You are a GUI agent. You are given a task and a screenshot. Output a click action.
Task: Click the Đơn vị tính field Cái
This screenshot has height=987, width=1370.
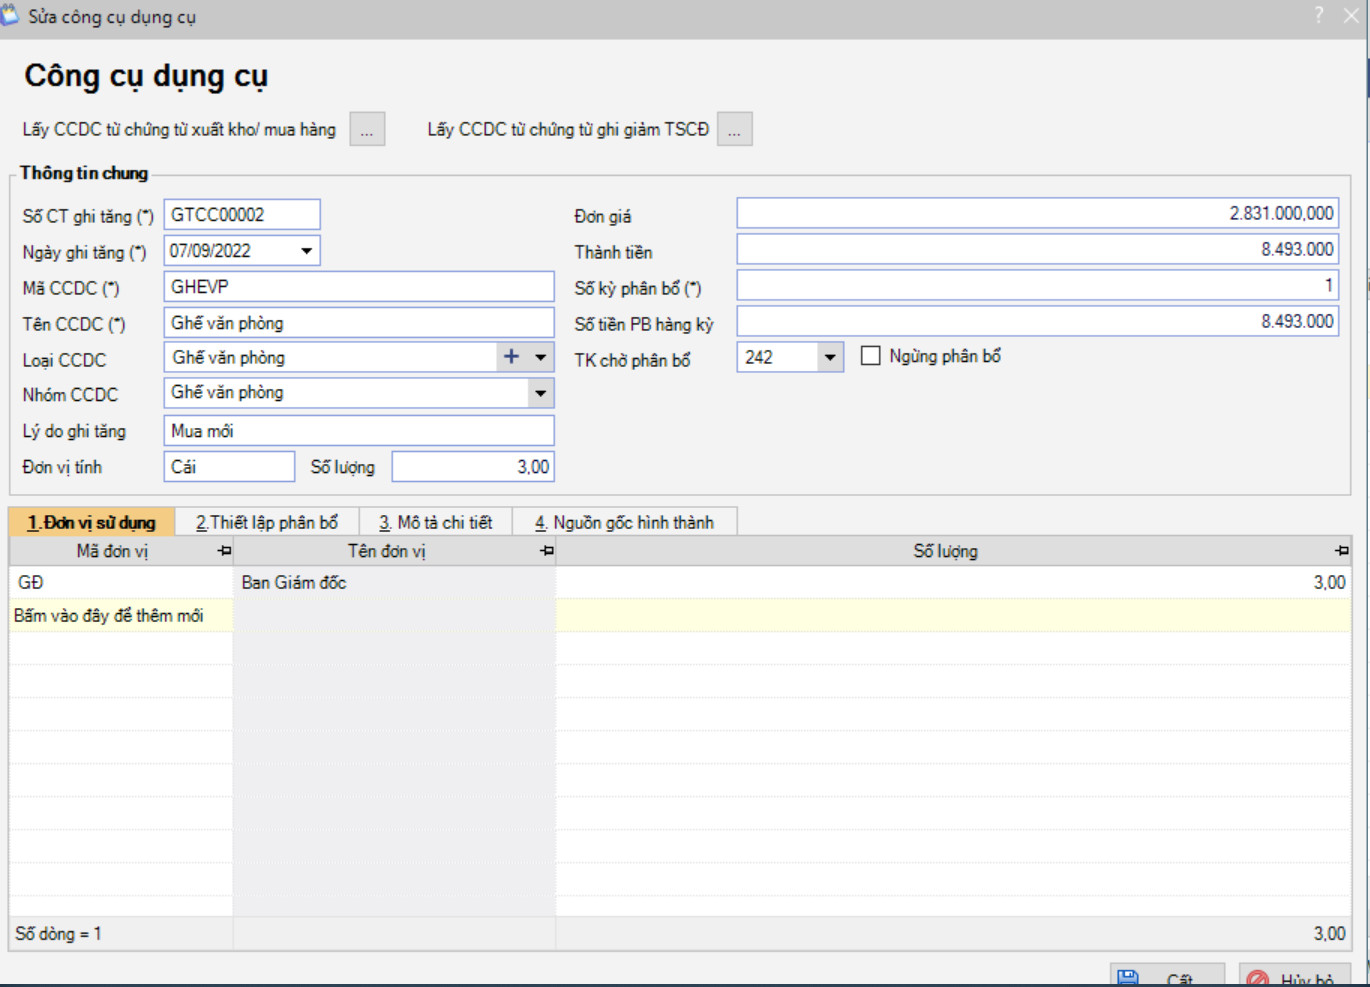(229, 467)
